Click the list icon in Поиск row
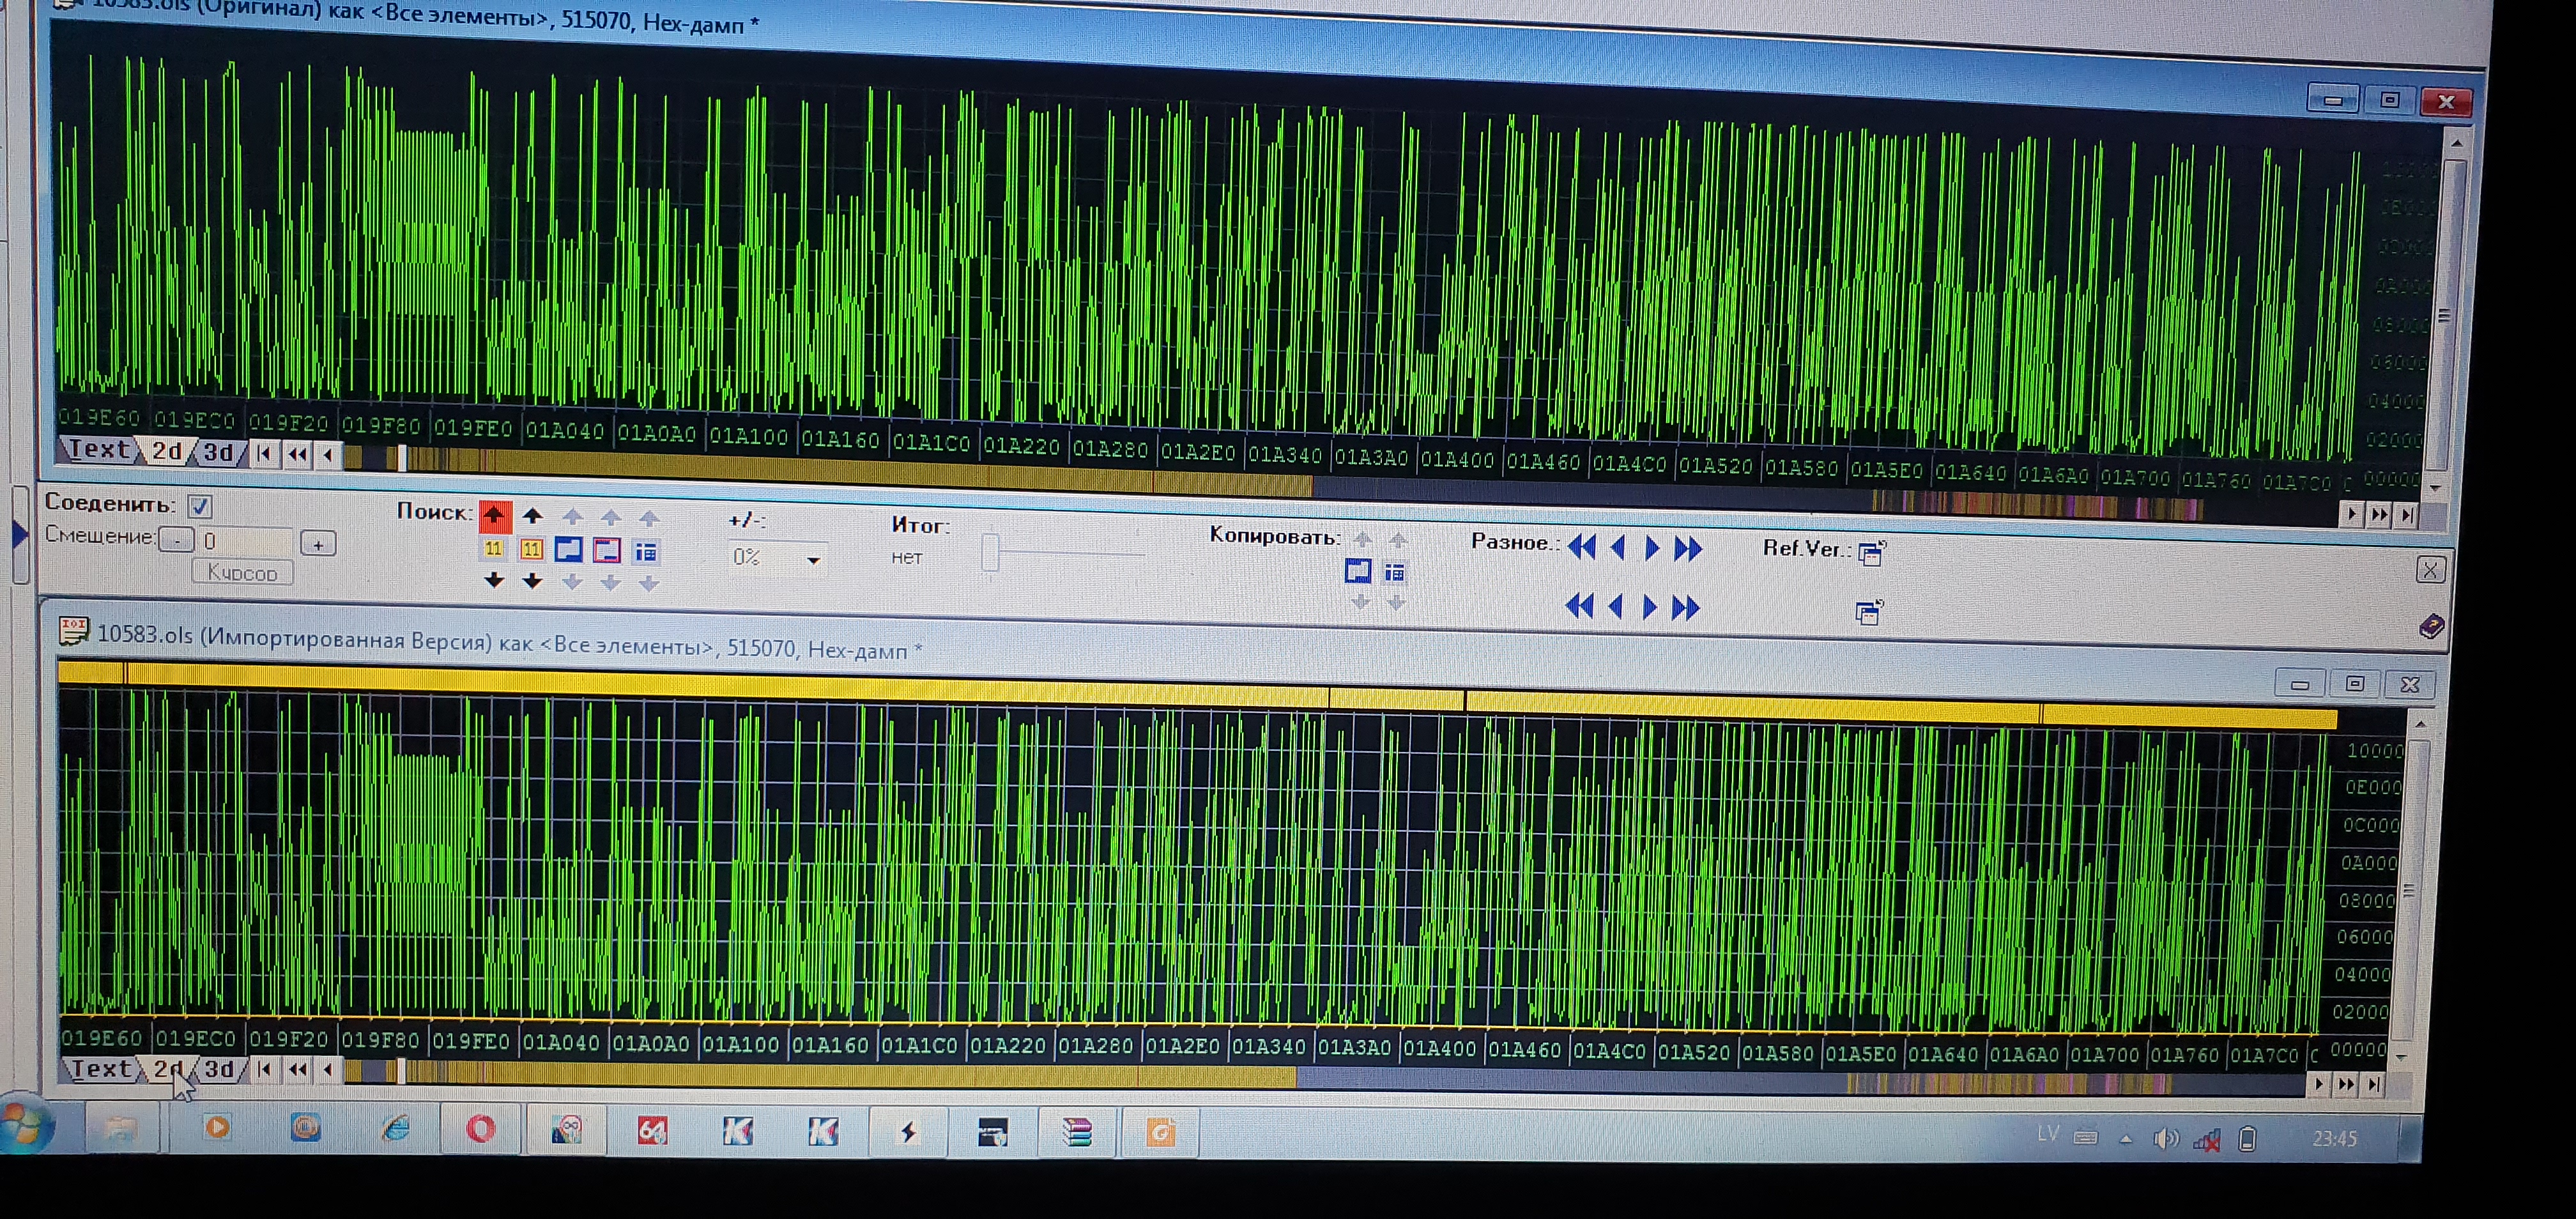Screen dimensions: 2576x1219 pos(646,551)
